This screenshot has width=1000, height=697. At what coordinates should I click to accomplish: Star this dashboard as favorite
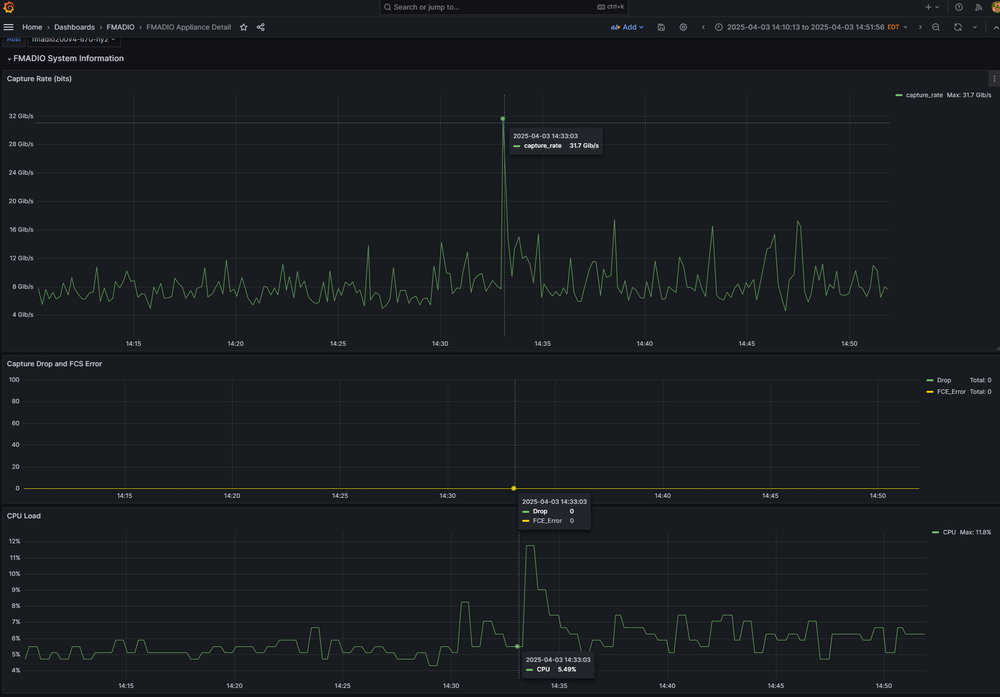tap(244, 27)
